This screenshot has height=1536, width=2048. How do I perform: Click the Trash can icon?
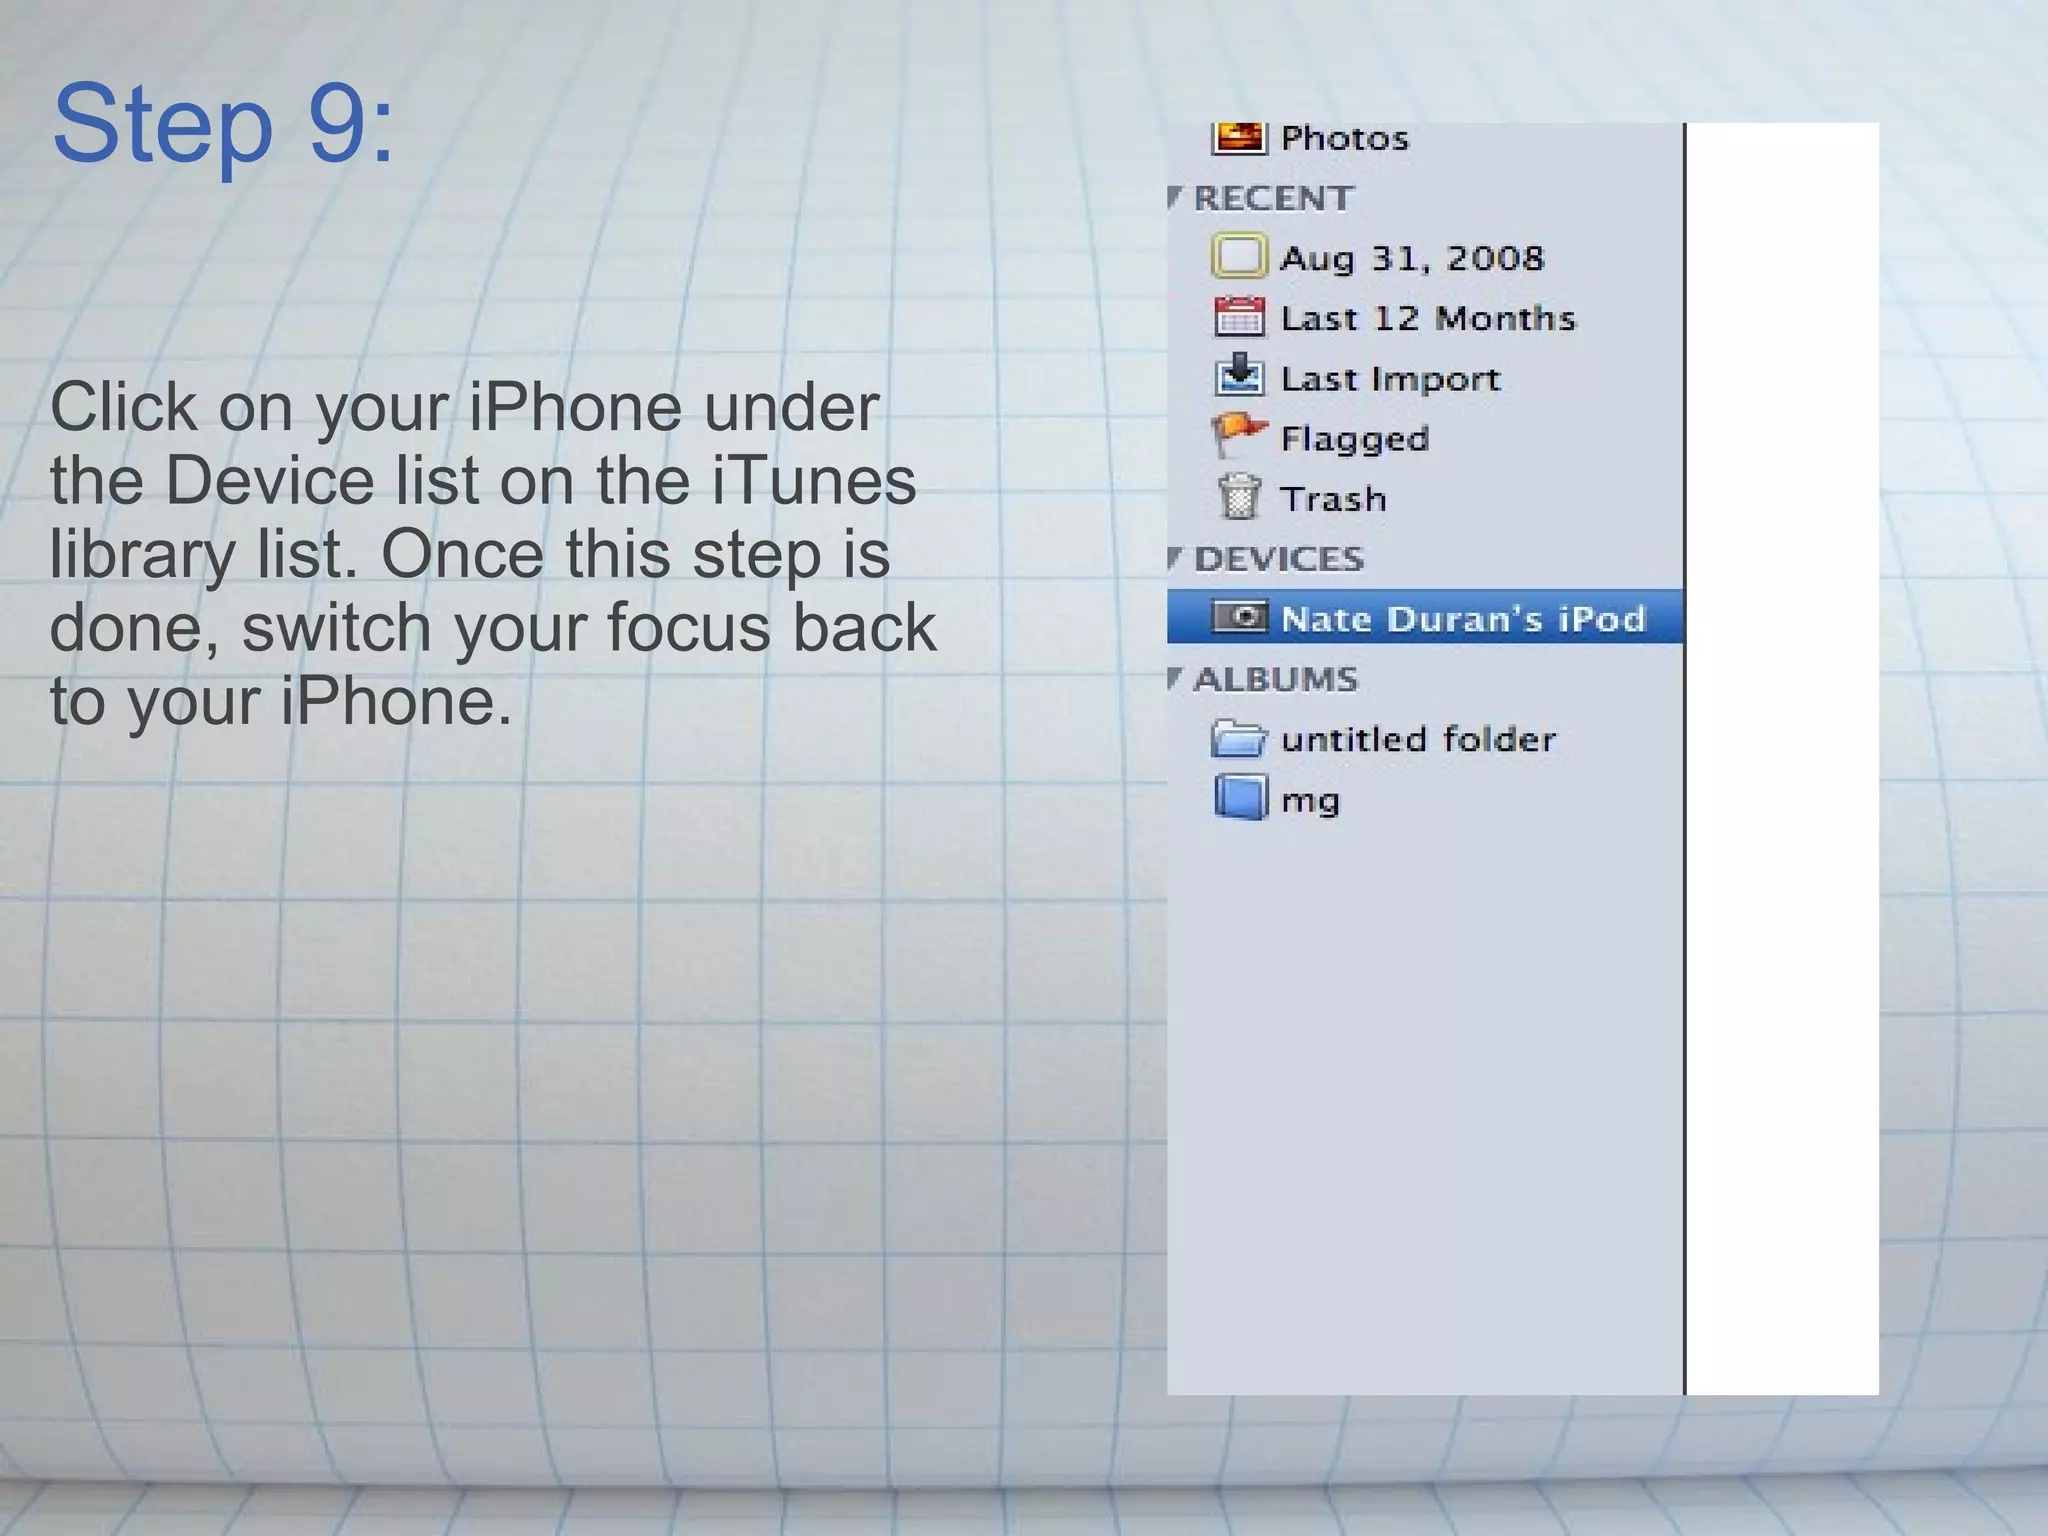(x=1239, y=496)
